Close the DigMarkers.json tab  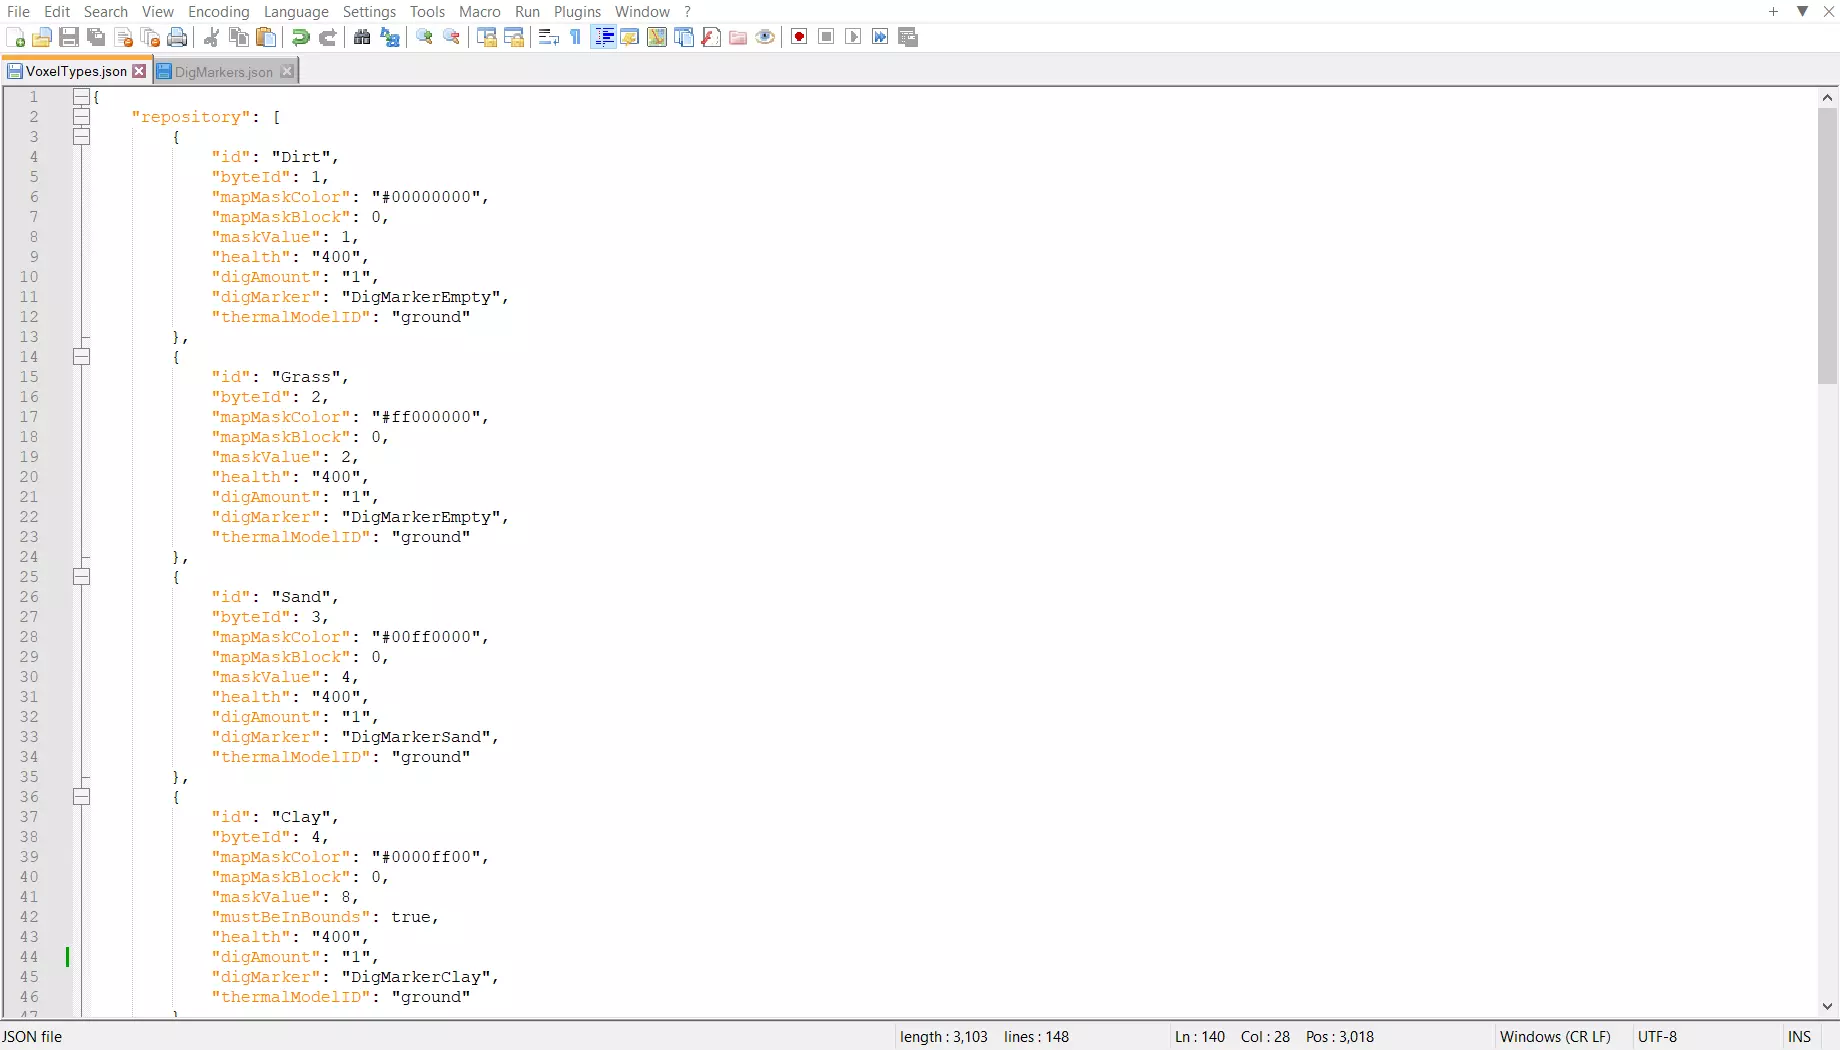[x=287, y=72]
